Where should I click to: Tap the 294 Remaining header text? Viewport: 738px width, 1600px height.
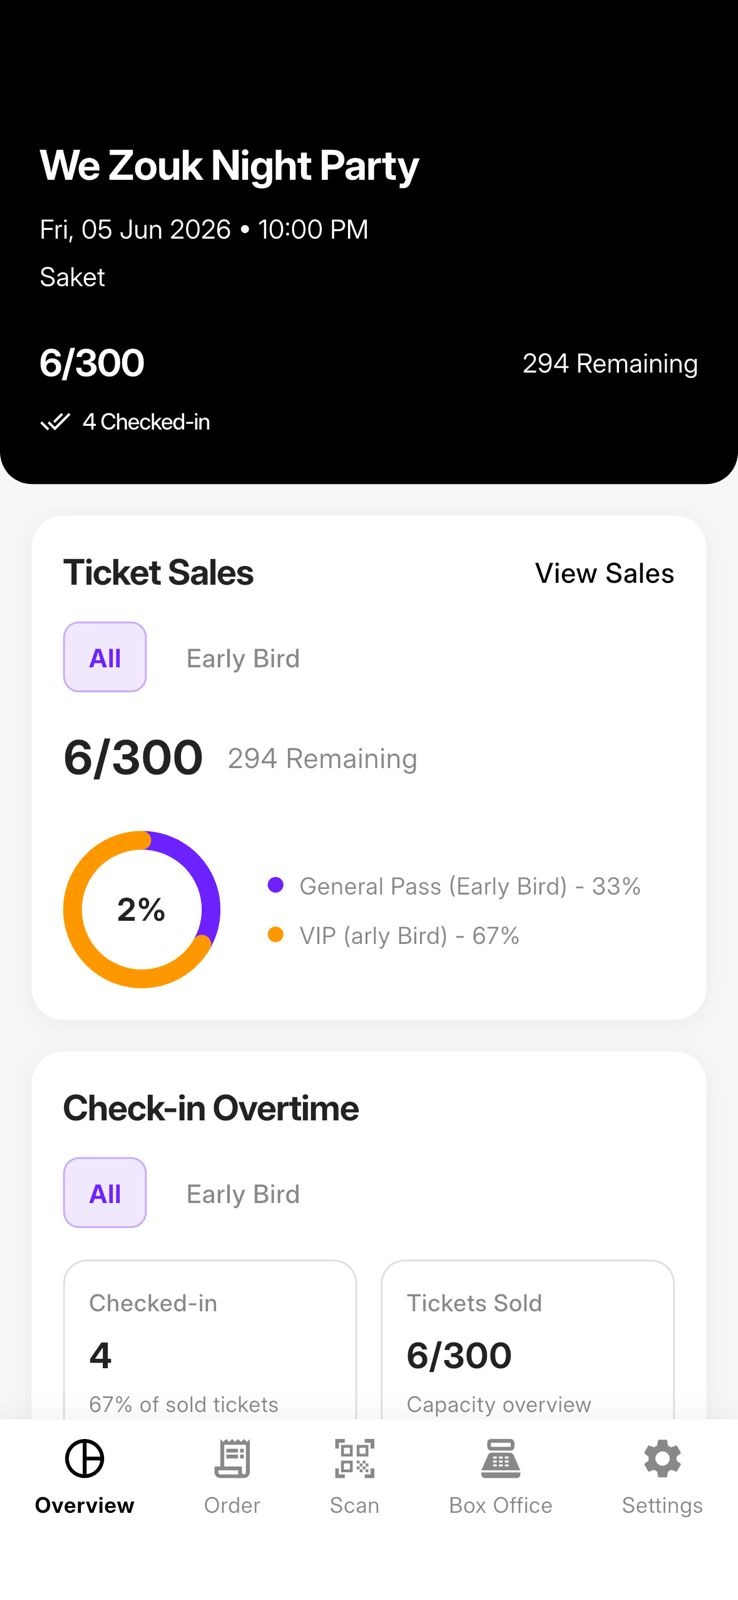coord(610,363)
